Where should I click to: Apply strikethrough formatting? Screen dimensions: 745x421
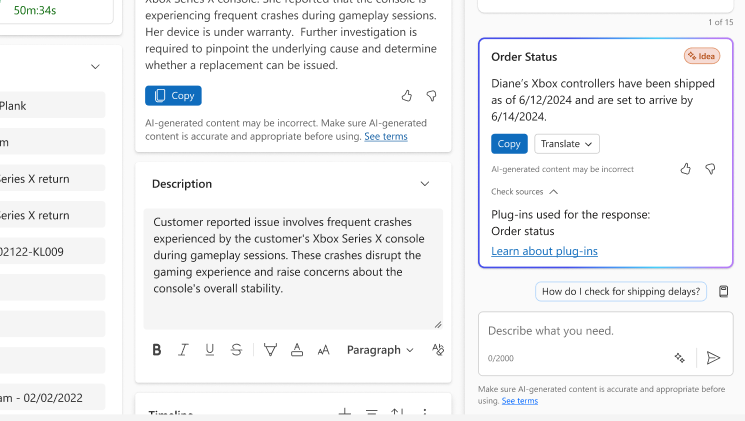tap(236, 350)
